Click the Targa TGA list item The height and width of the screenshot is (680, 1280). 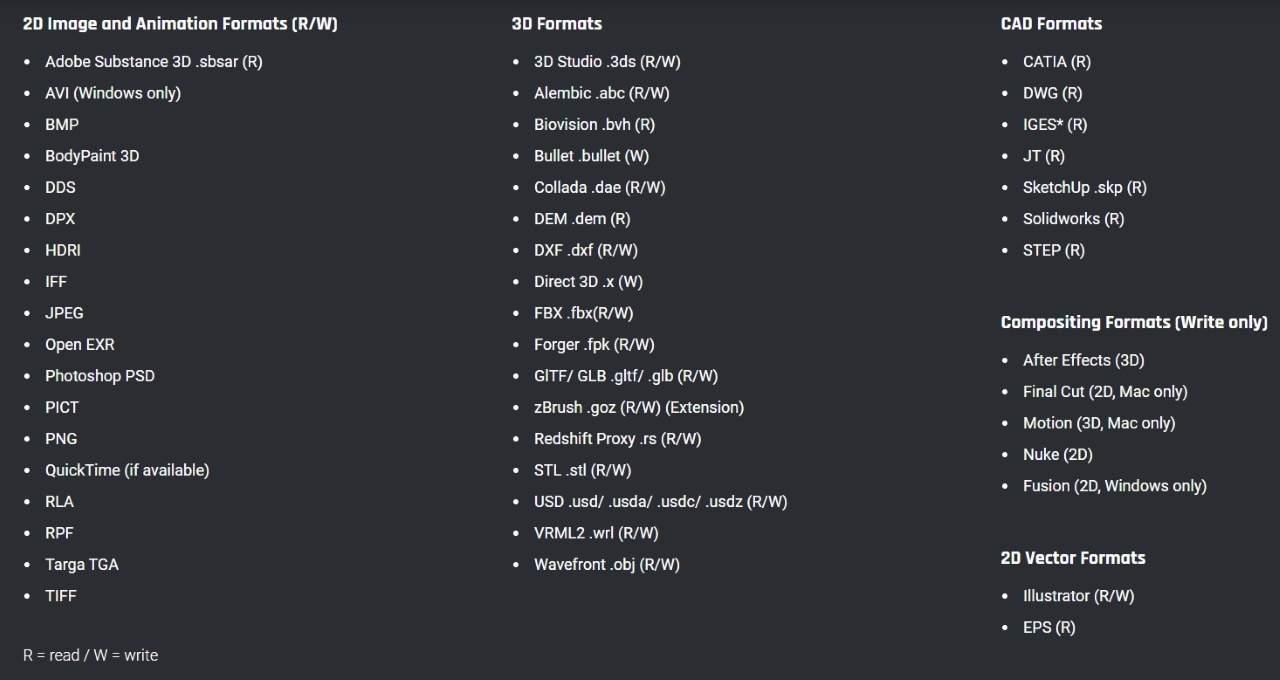(x=82, y=564)
